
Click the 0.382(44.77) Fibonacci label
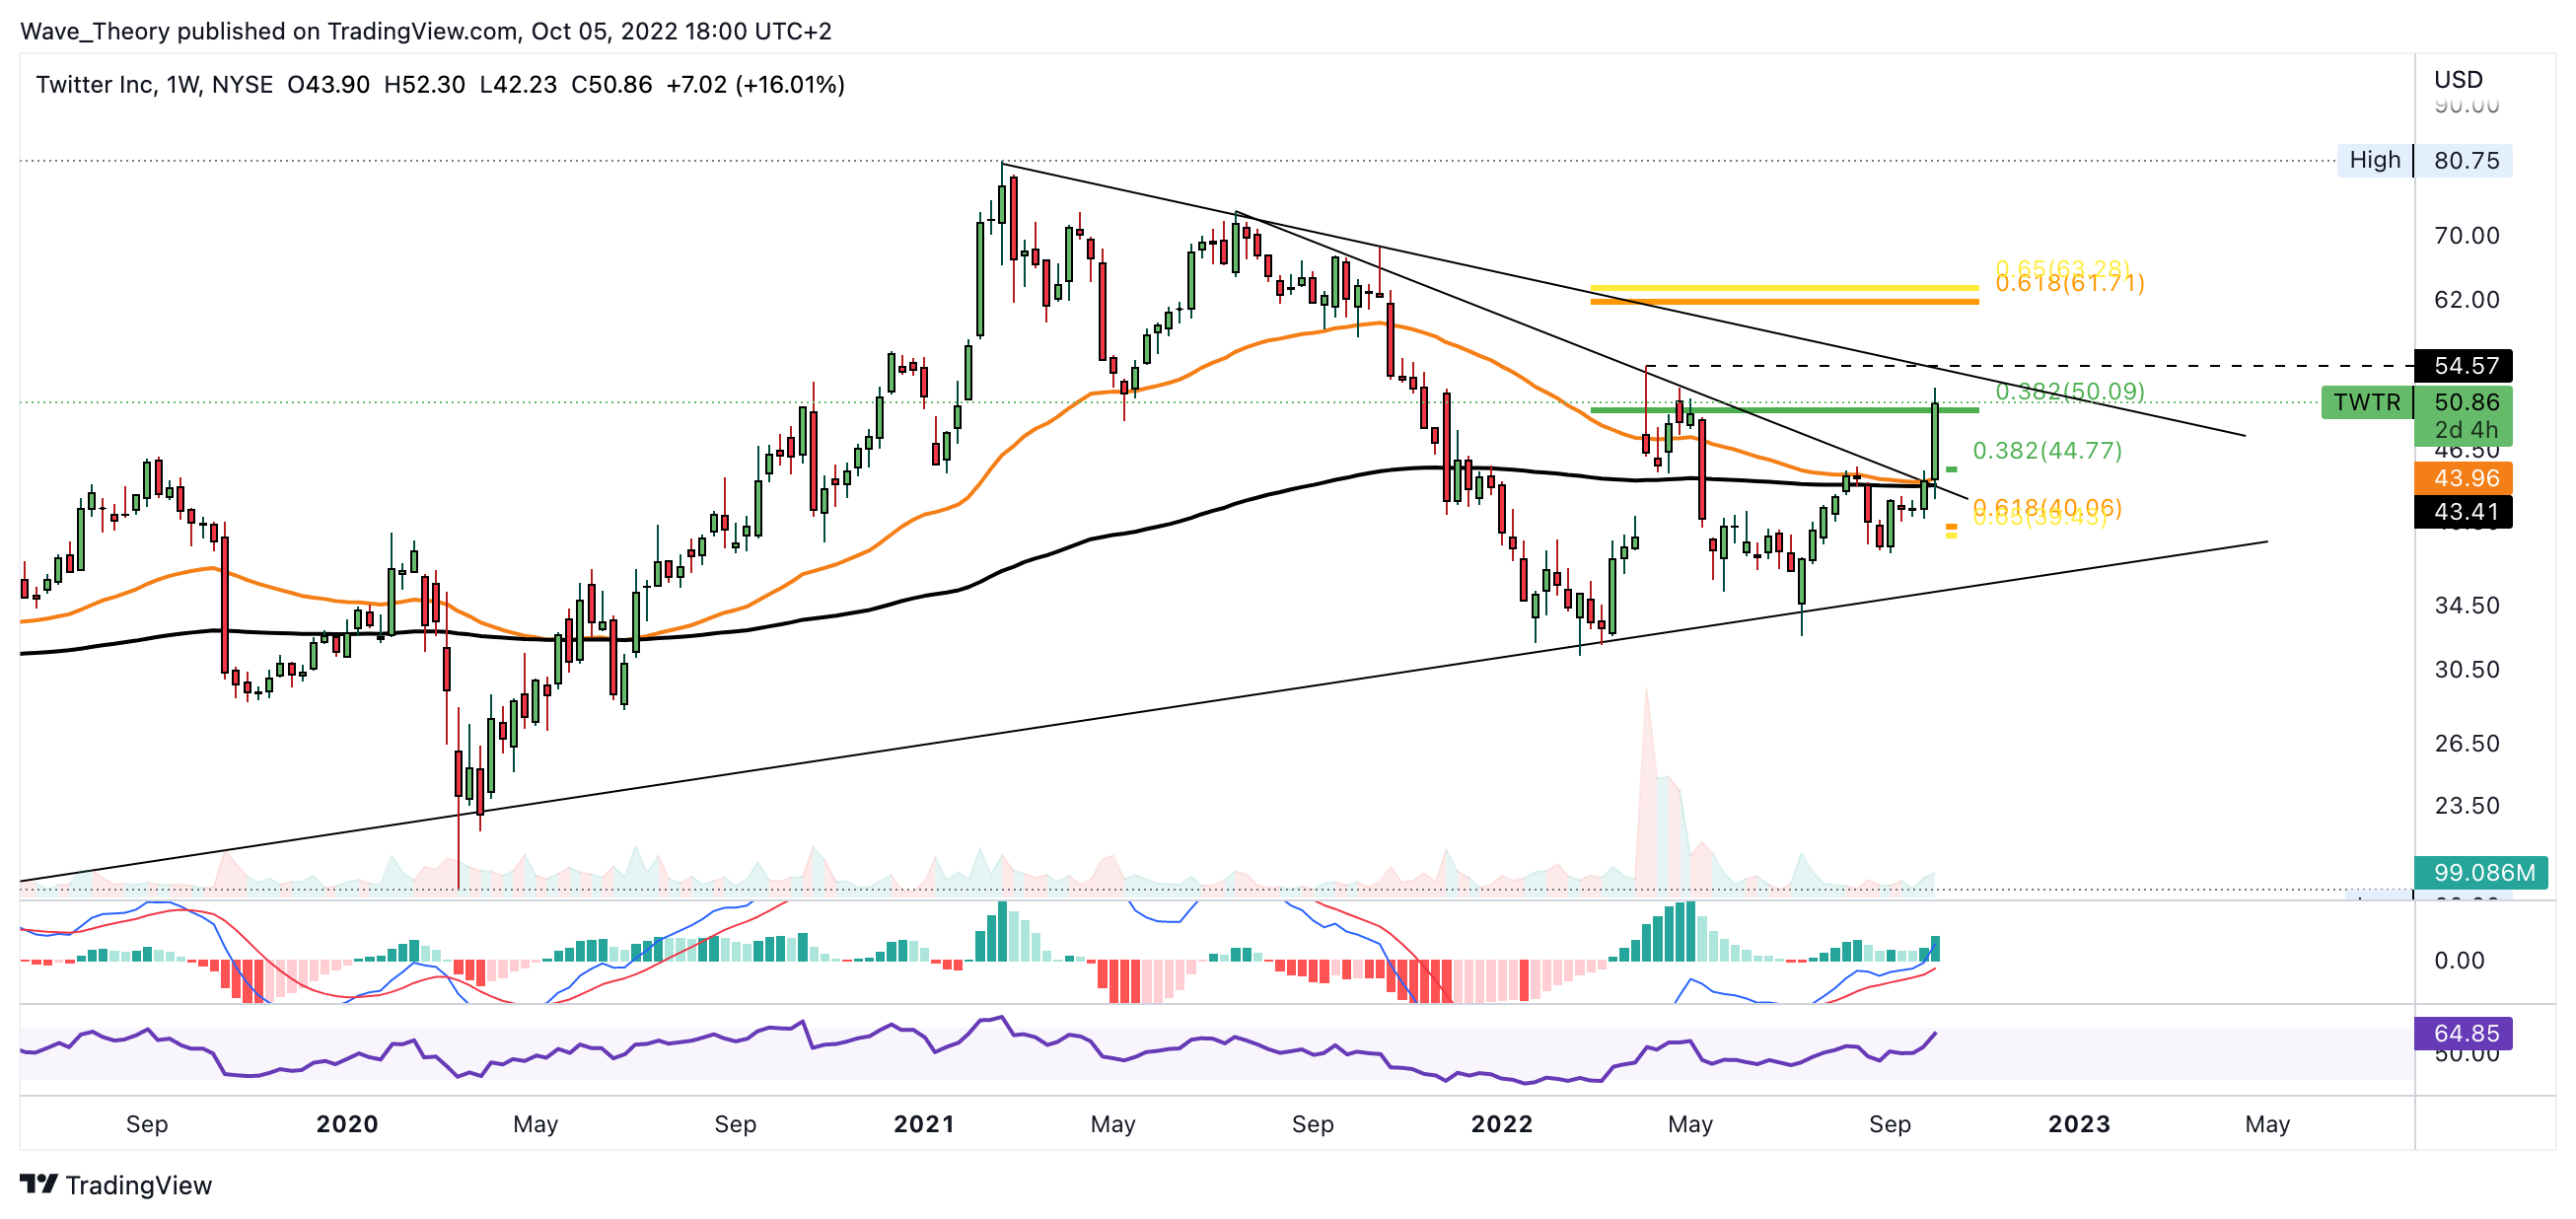click(2046, 450)
